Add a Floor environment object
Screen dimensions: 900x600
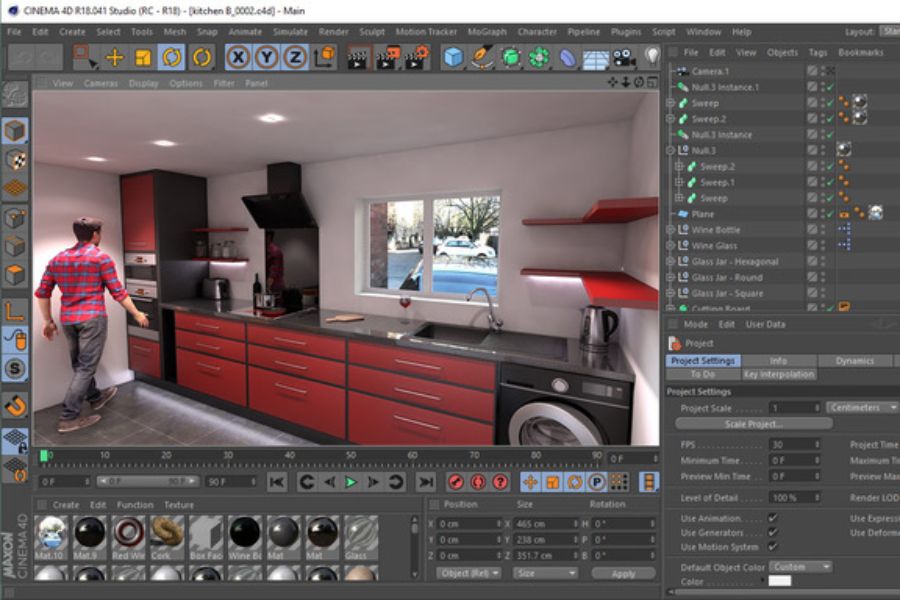[596, 57]
